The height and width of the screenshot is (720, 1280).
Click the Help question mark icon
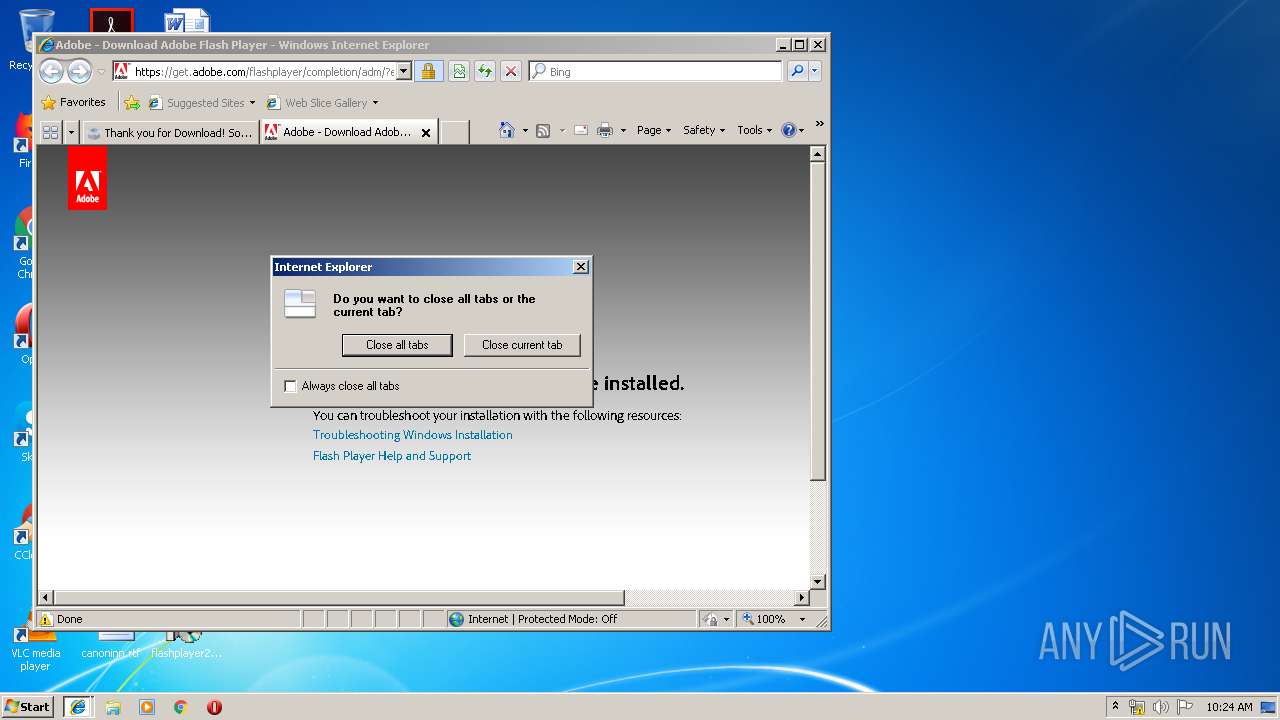click(788, 130)
